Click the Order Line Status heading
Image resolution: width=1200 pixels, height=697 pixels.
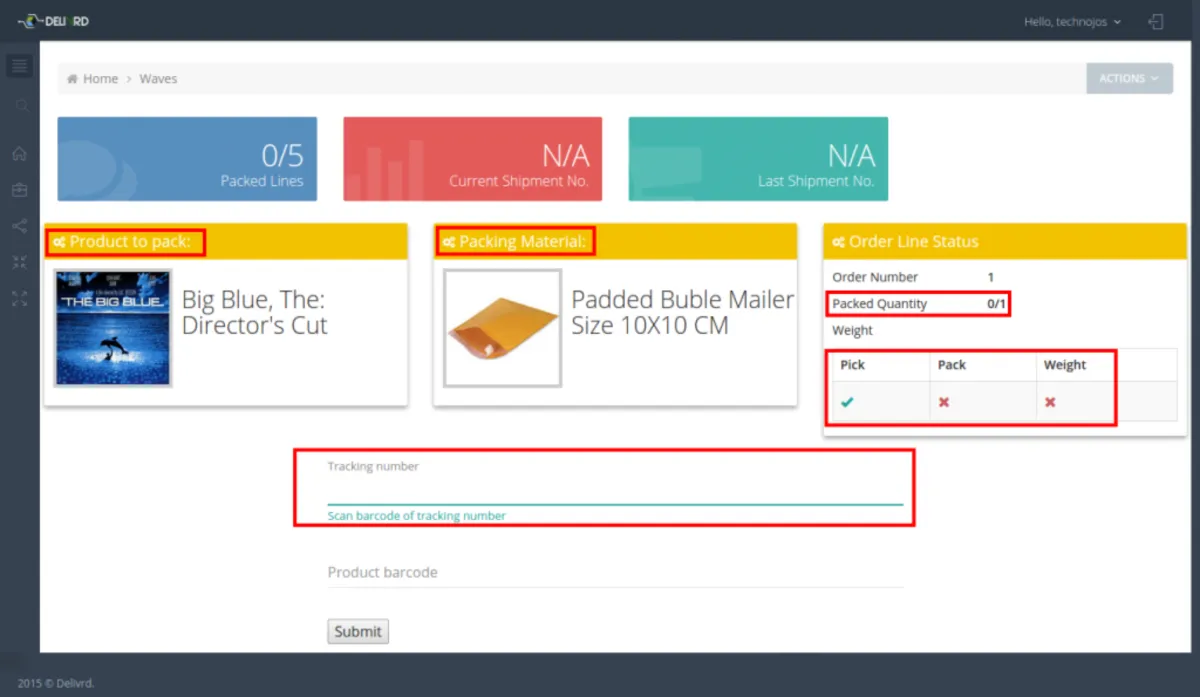913,242
